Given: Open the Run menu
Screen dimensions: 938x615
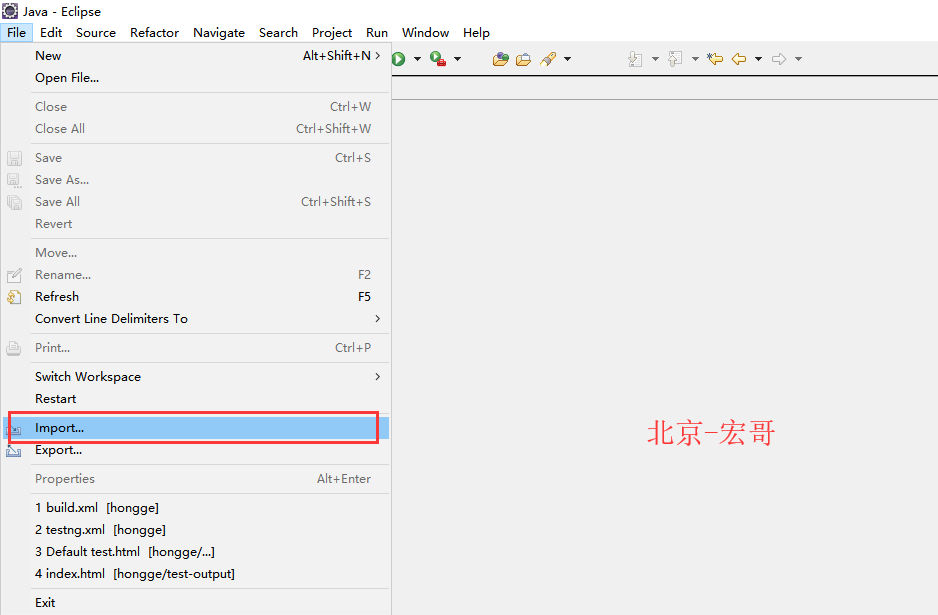Looking at the screenshot, I should 377,32.
